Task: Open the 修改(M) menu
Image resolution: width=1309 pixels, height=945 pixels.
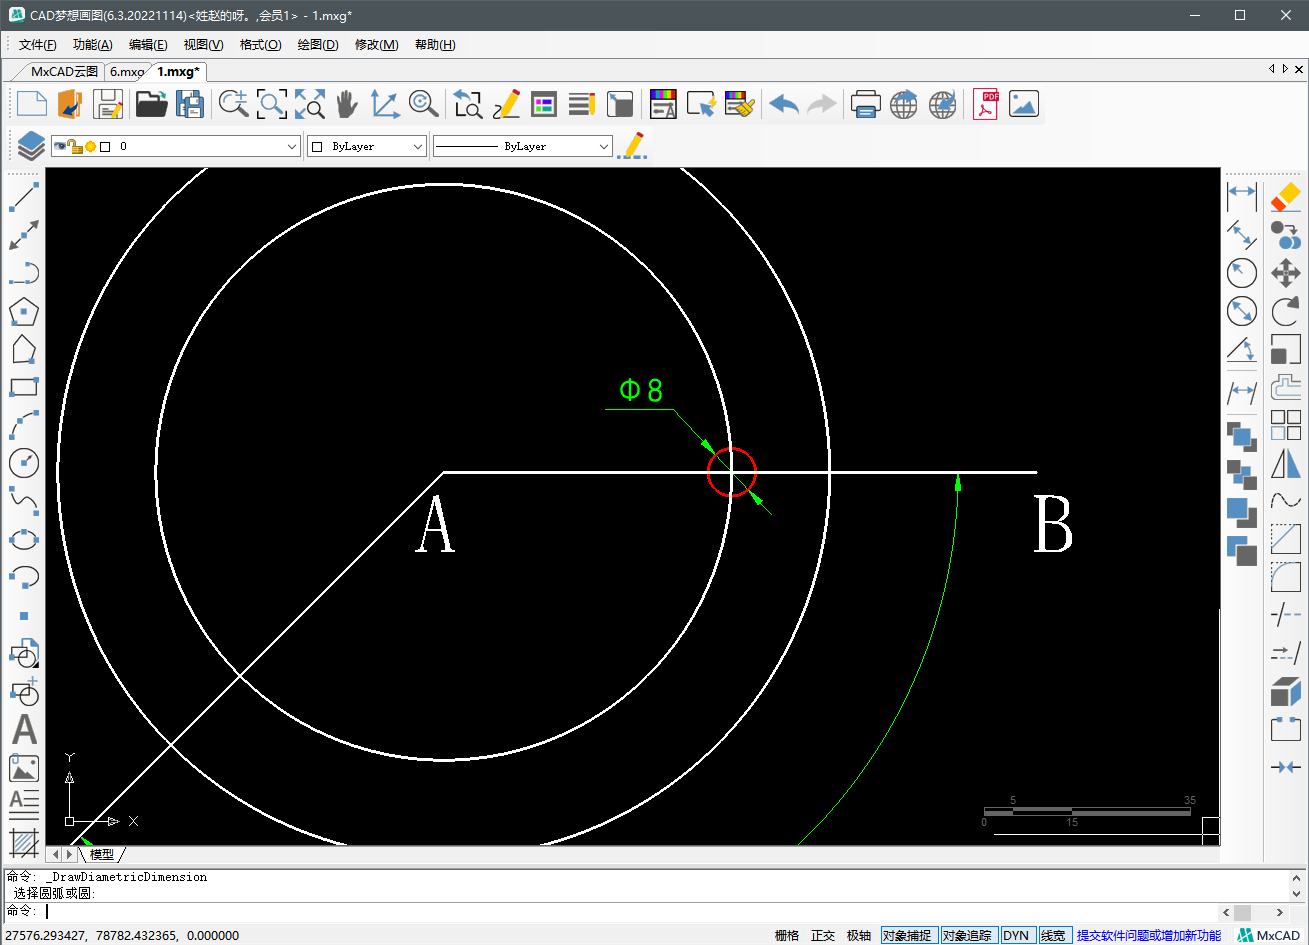Action: click(376, 45)
